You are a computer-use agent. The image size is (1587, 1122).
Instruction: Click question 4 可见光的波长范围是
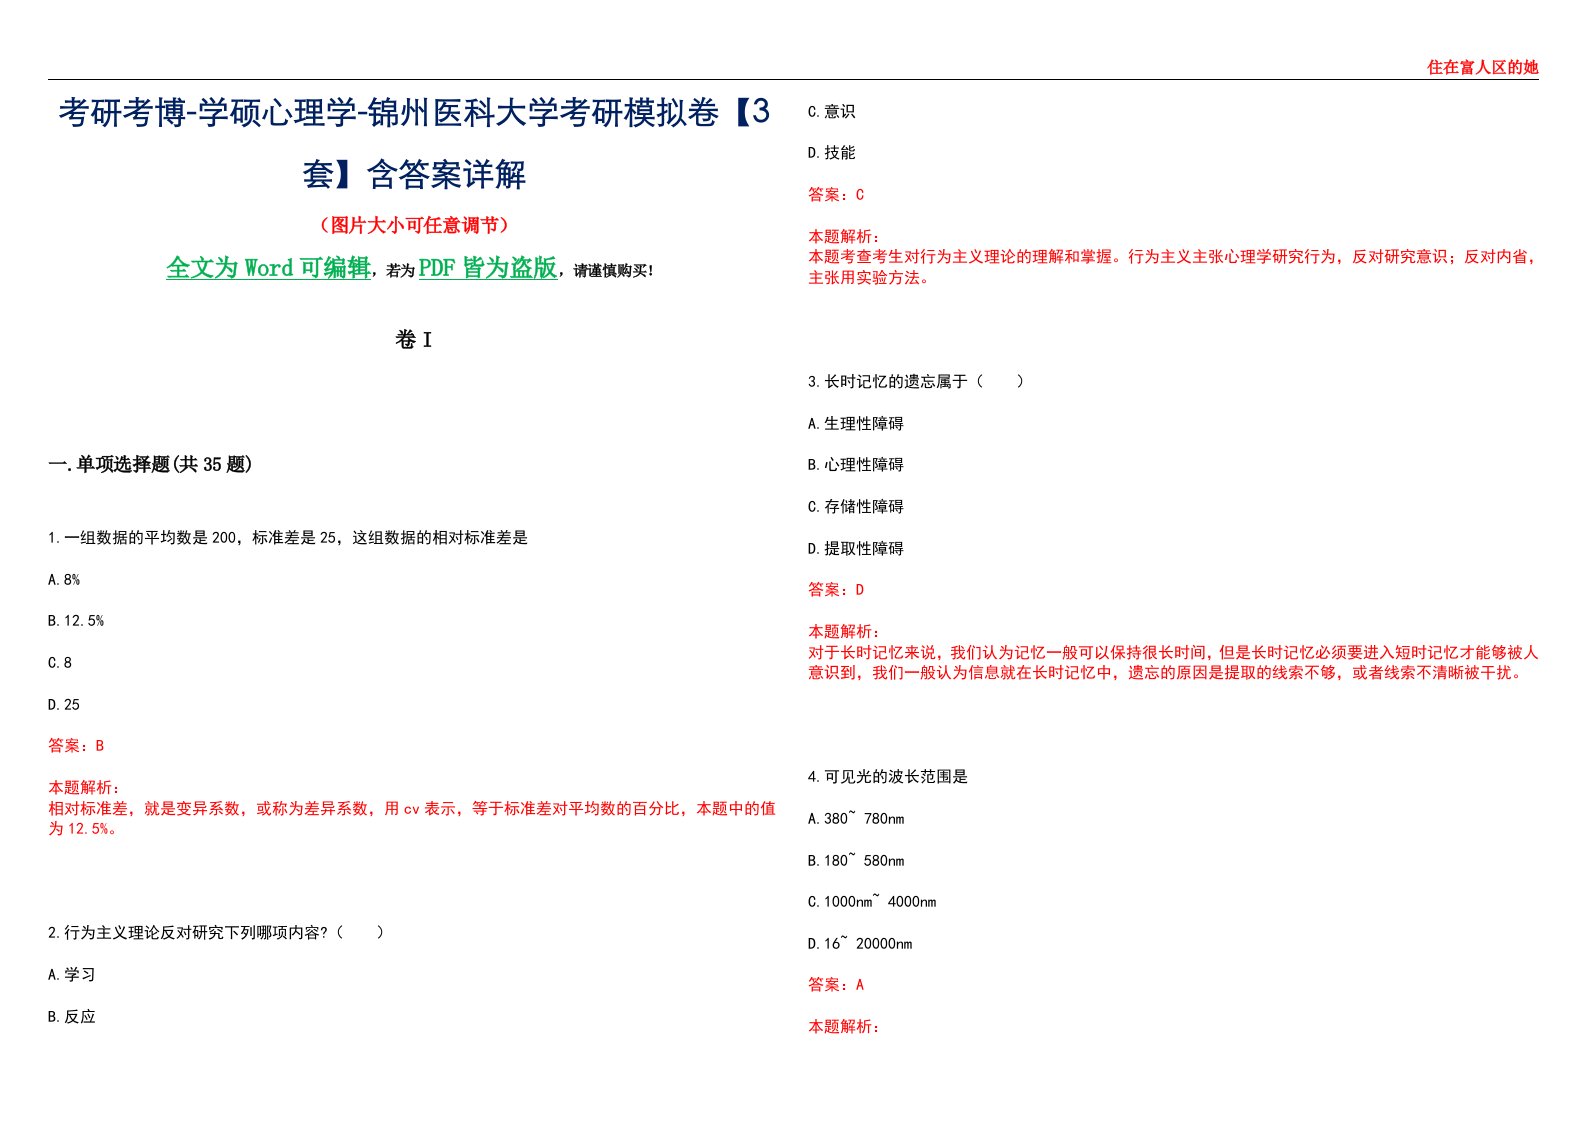888,777
